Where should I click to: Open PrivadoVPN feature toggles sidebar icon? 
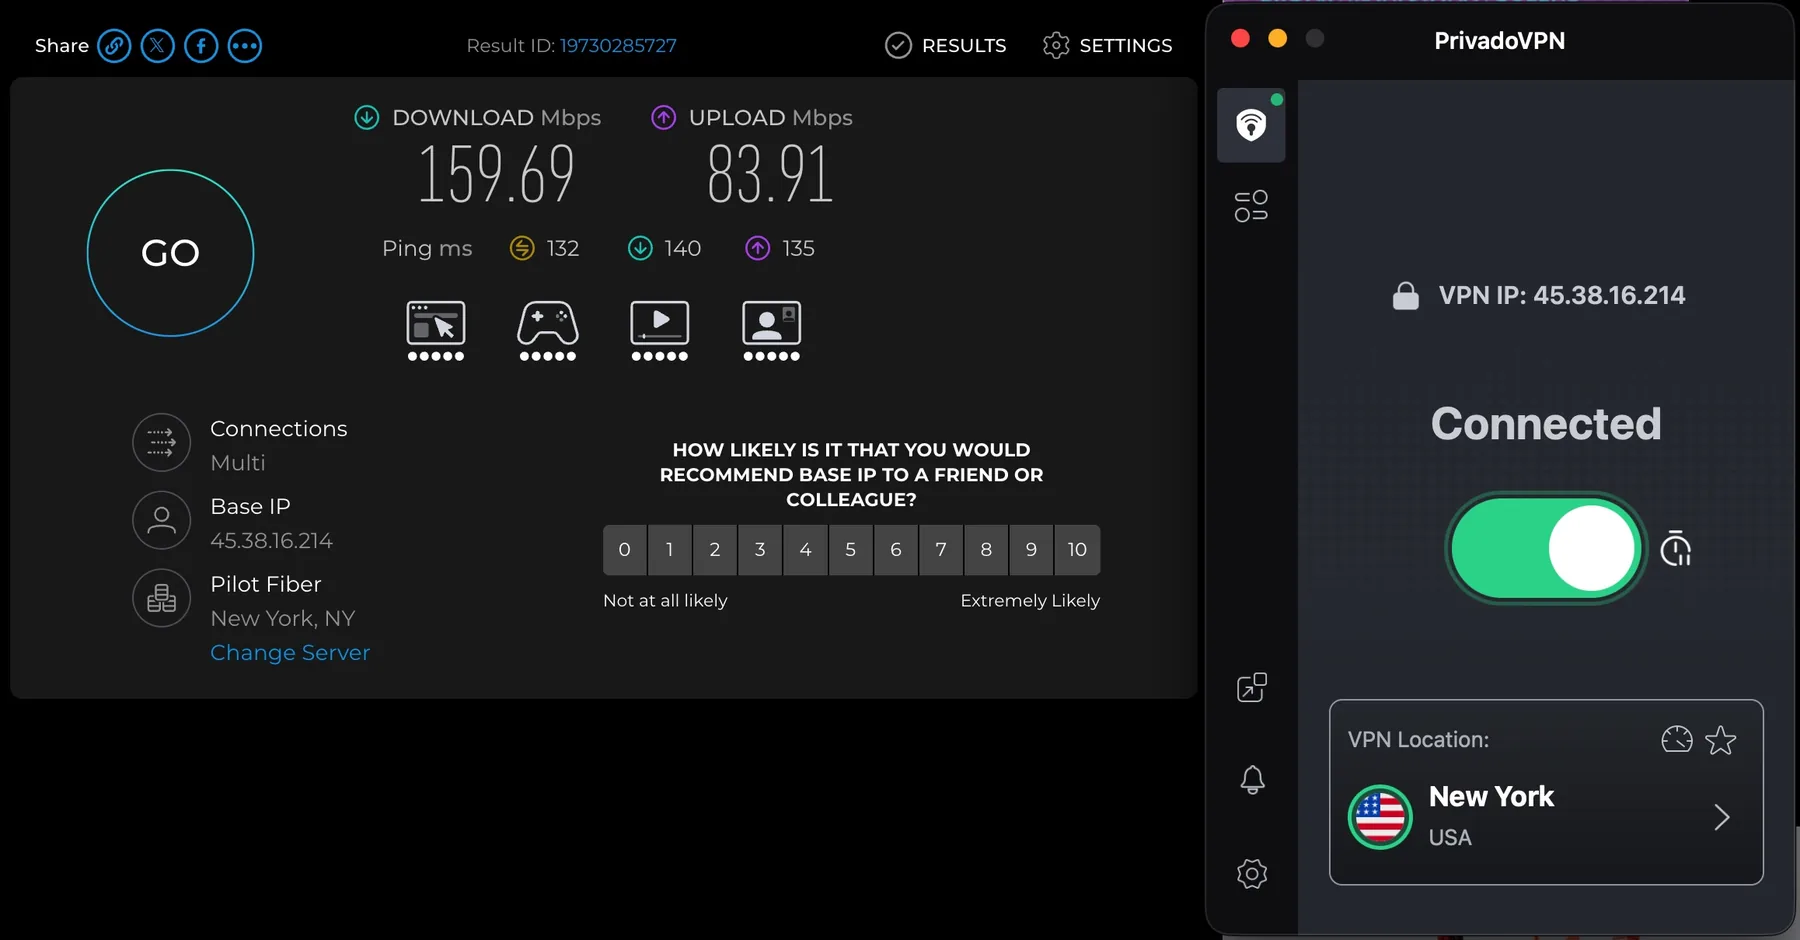(1251, 206)
